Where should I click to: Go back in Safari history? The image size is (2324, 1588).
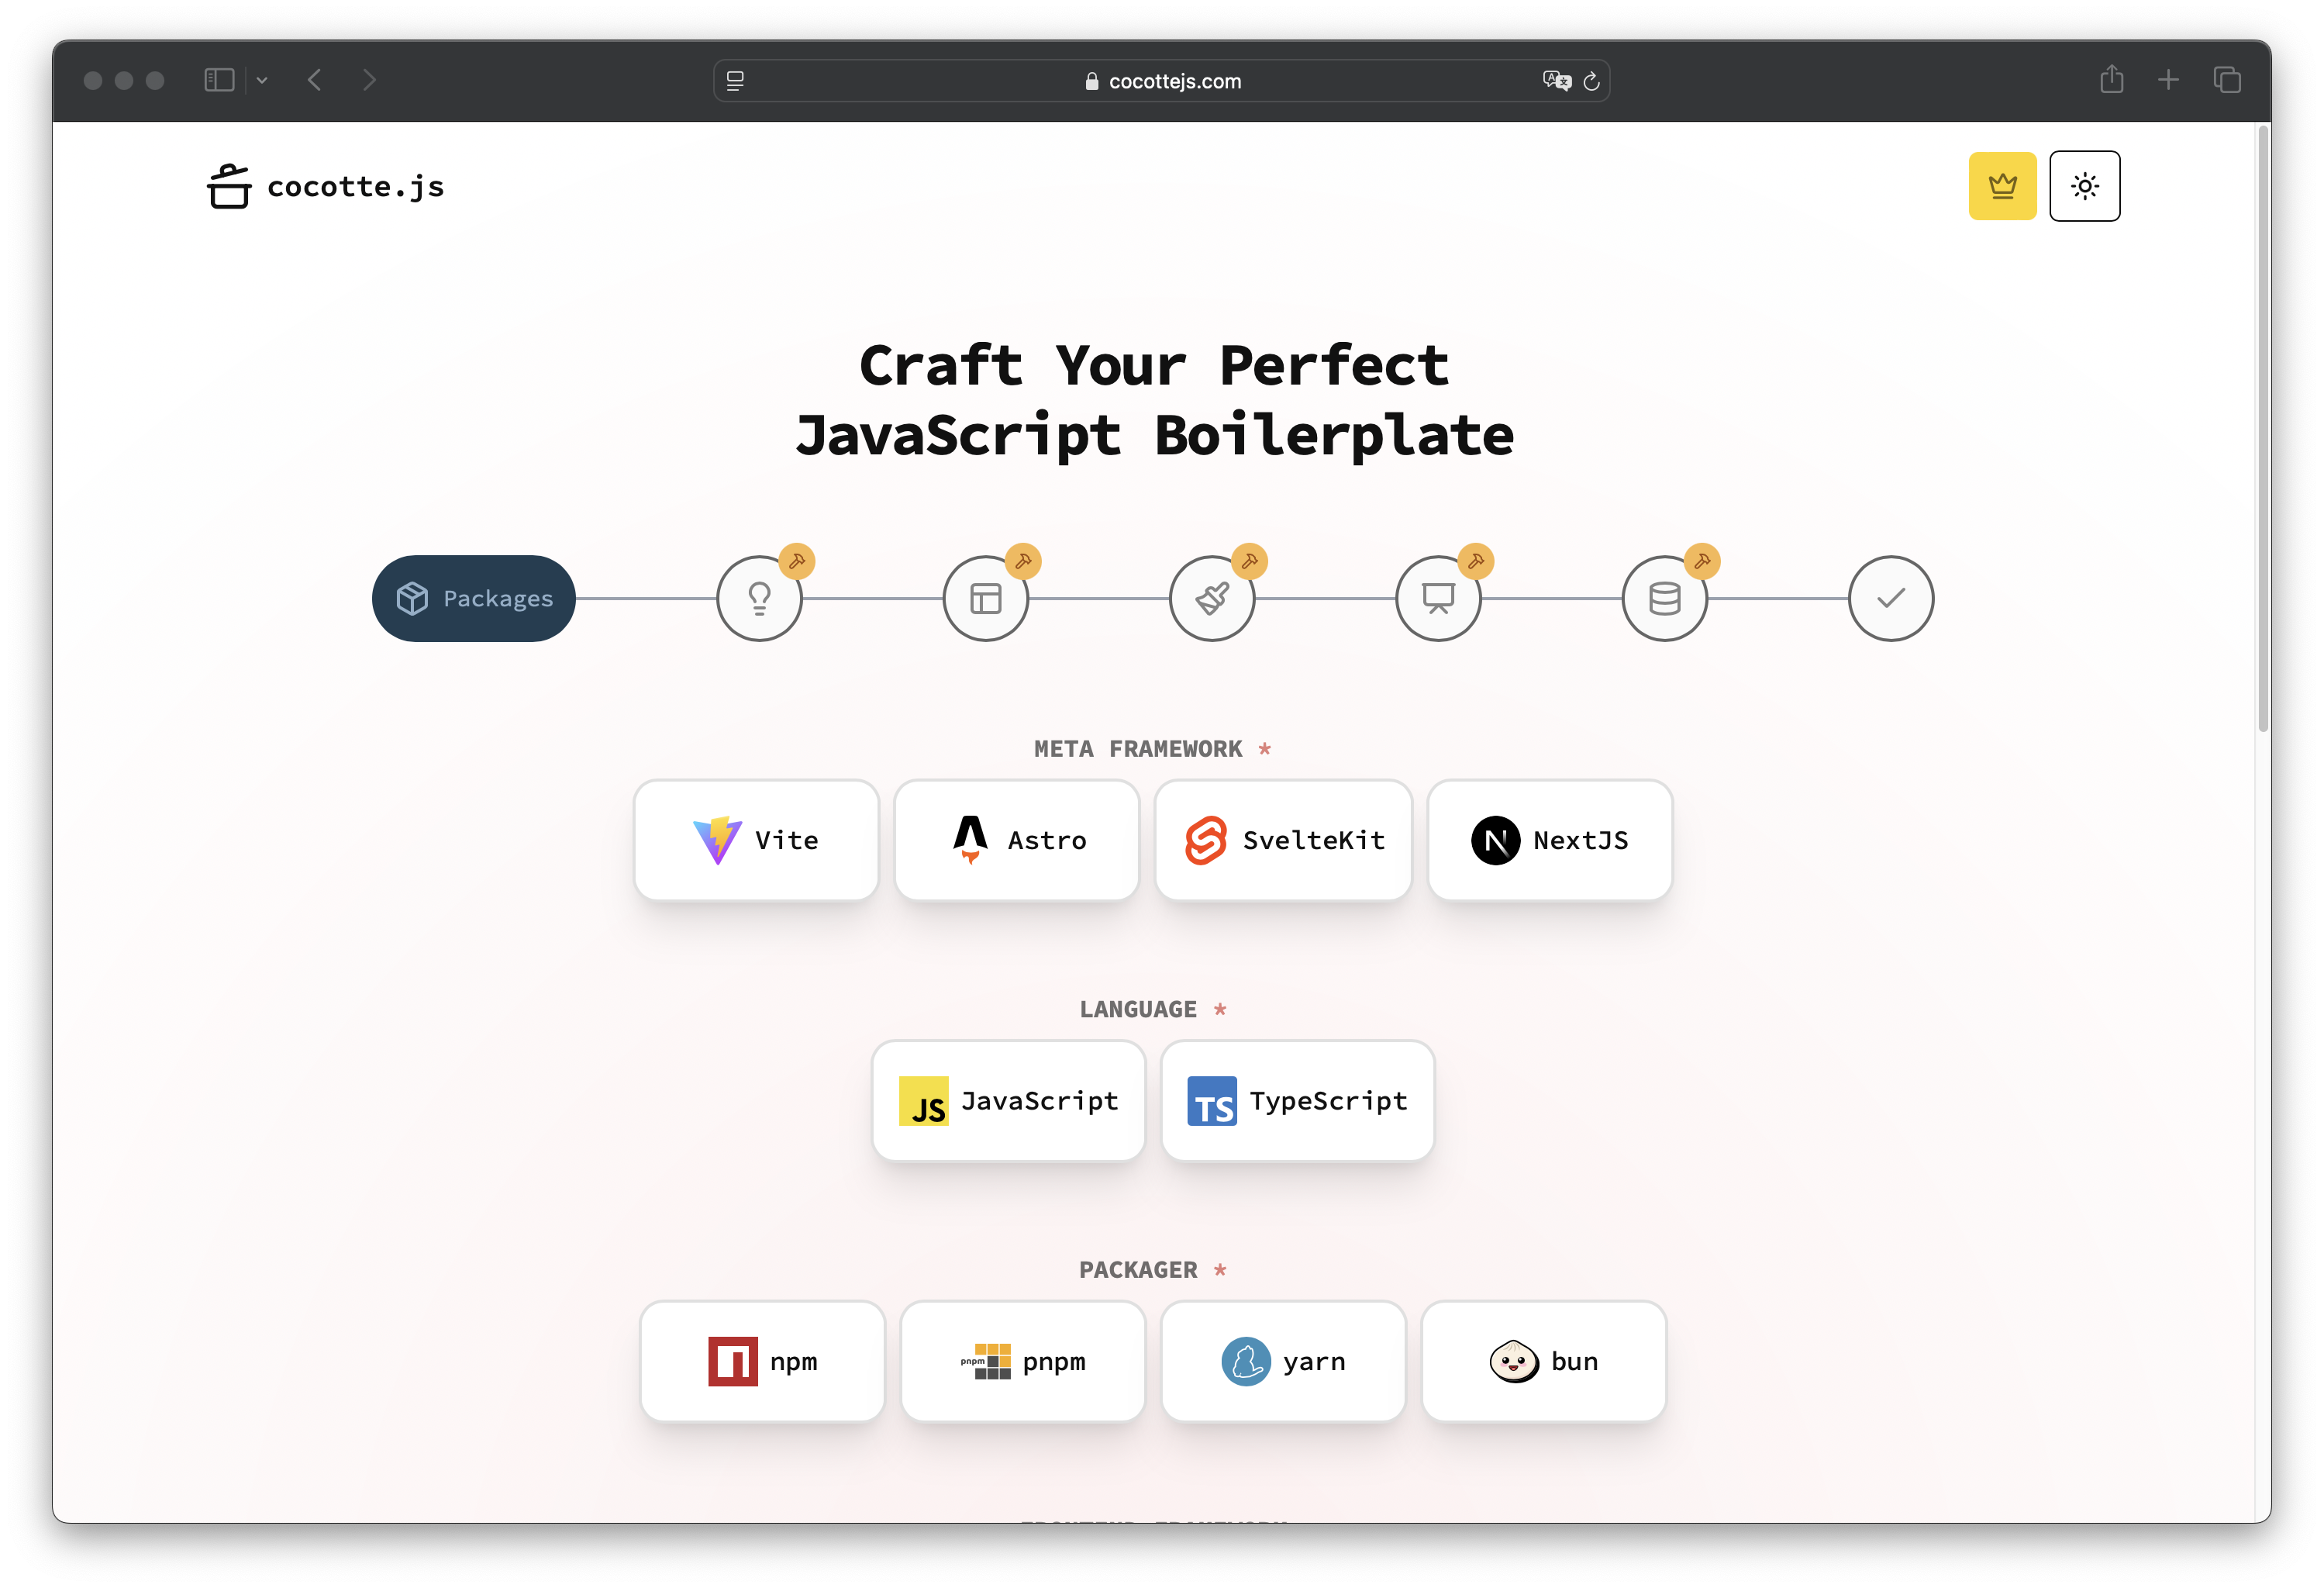(x=315, y=80)
